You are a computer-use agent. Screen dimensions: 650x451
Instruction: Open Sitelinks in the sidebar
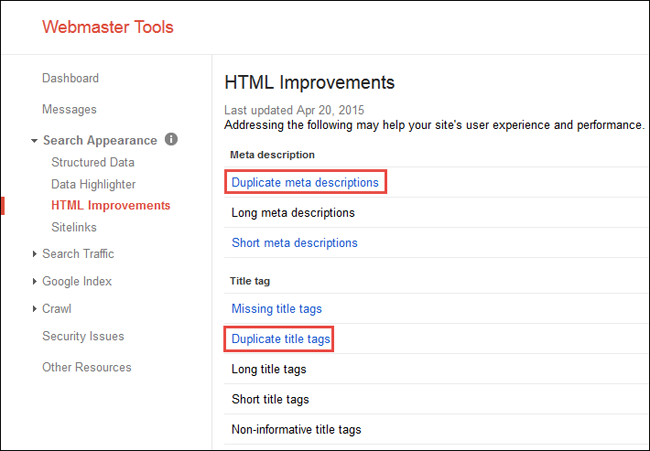pyautogui.click(x=74, y=227)
